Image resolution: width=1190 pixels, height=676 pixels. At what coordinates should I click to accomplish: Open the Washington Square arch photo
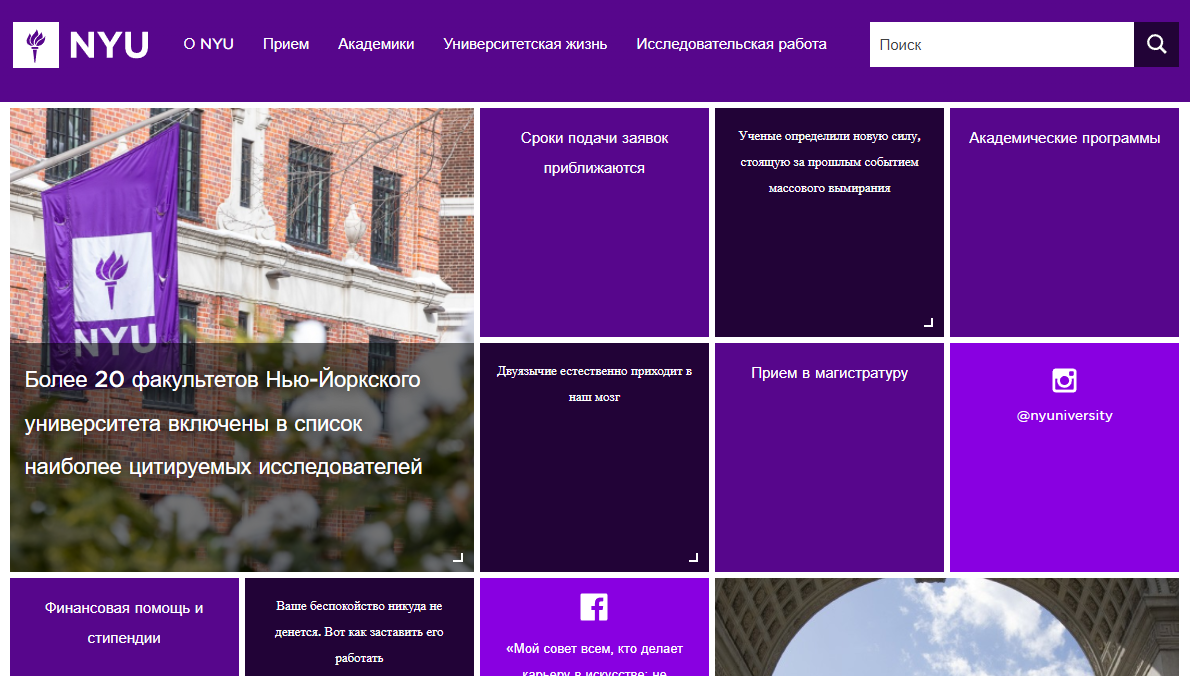tap(946, 627)
